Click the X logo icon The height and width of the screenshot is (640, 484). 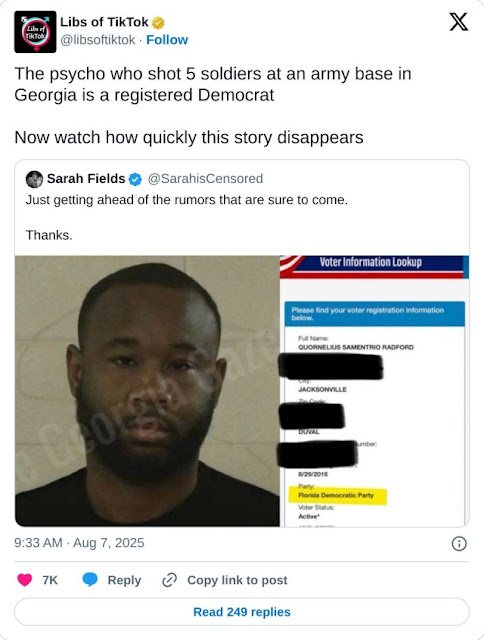coord(459,22)
